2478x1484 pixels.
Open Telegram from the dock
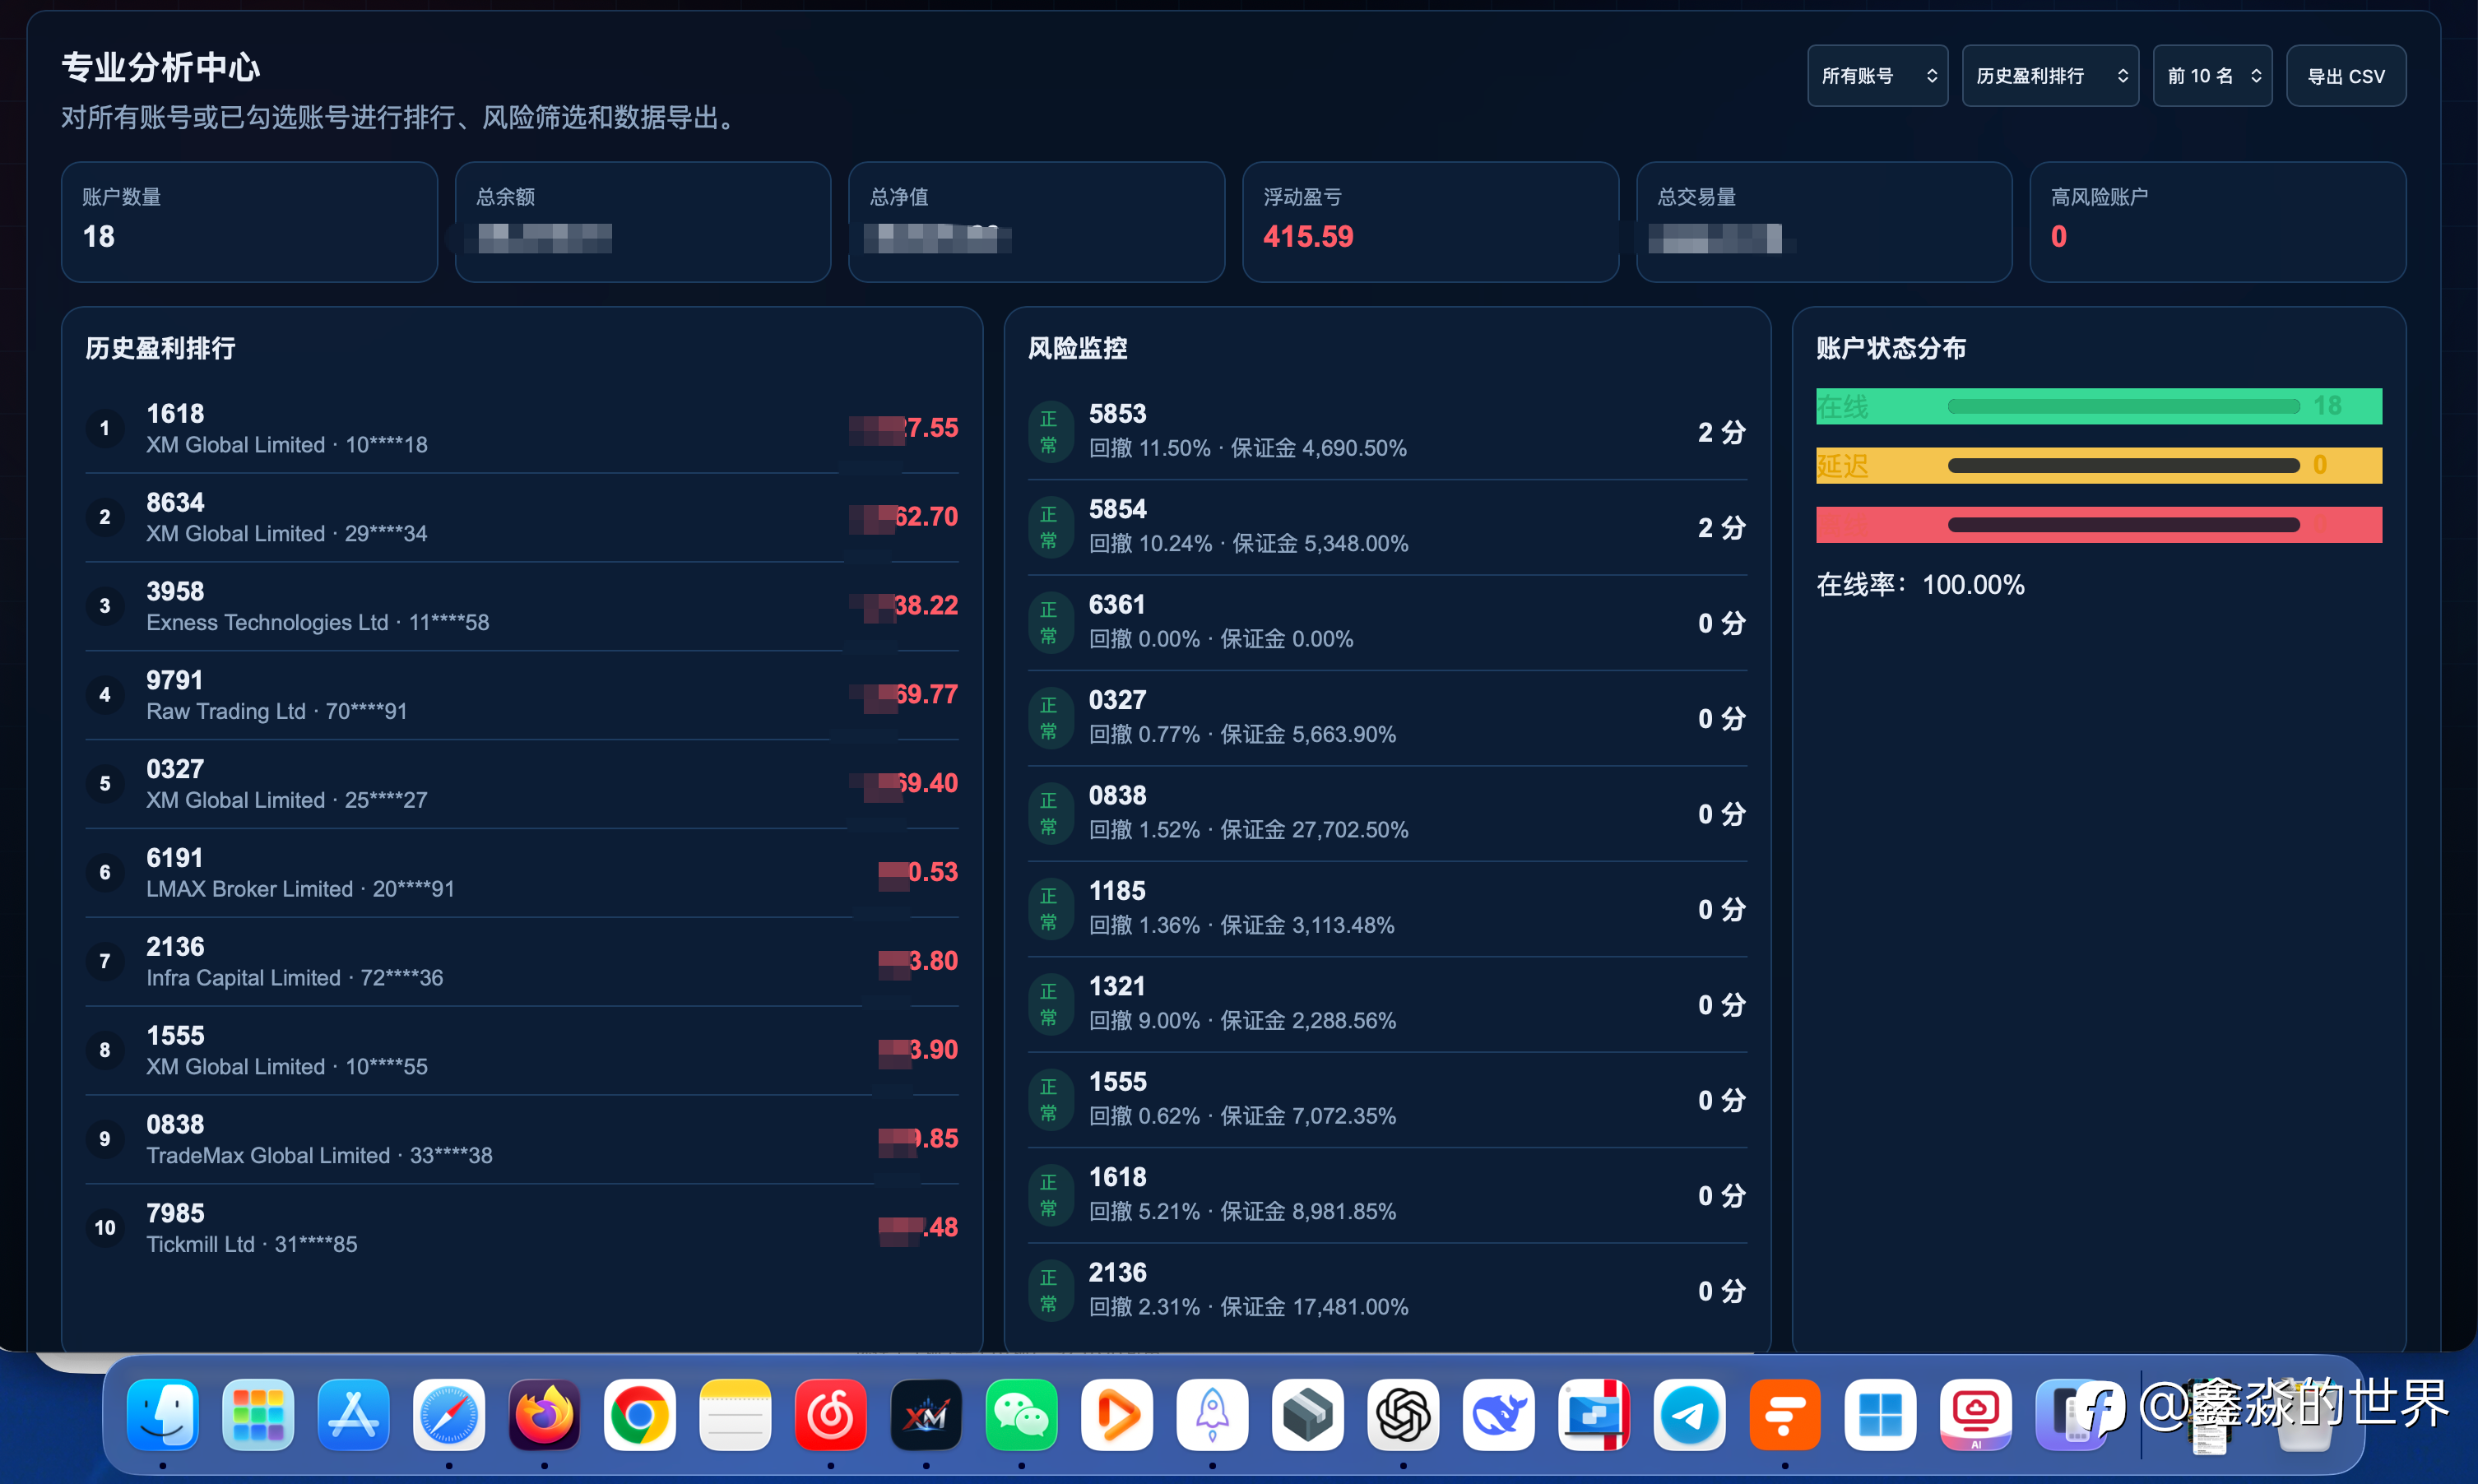pyautogui.click(x=1690, y=1414)
